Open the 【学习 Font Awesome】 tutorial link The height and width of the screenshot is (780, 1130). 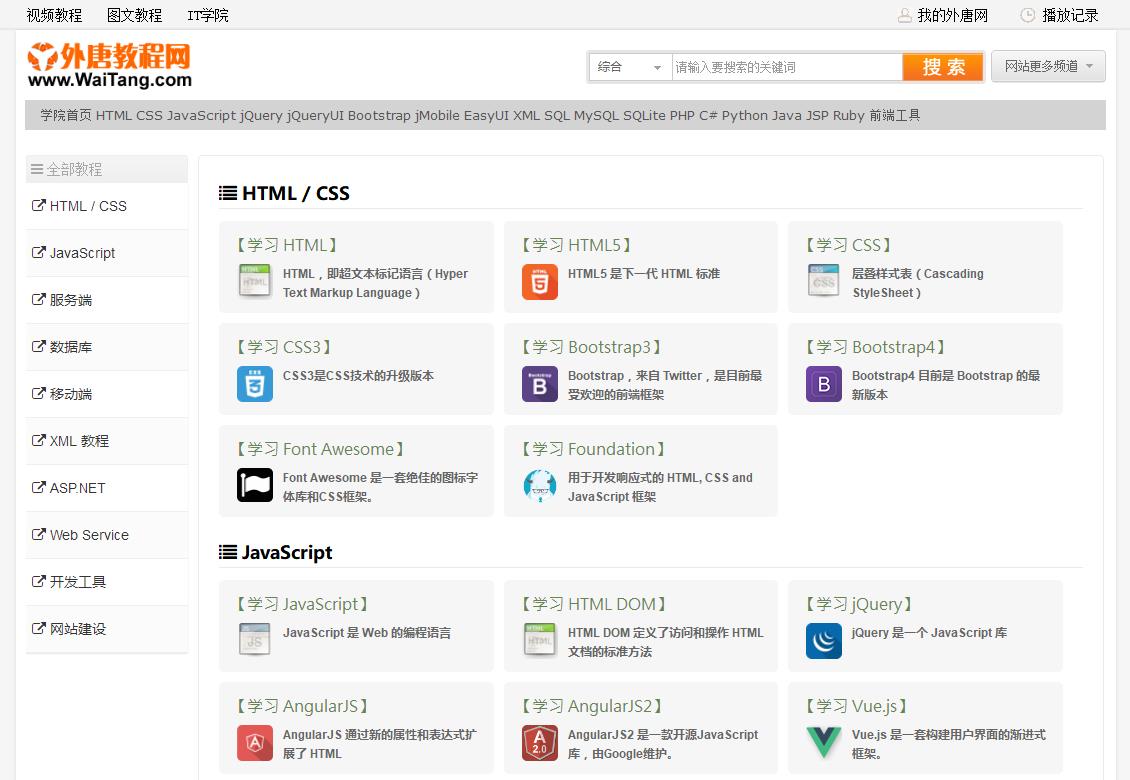[320, 449]
